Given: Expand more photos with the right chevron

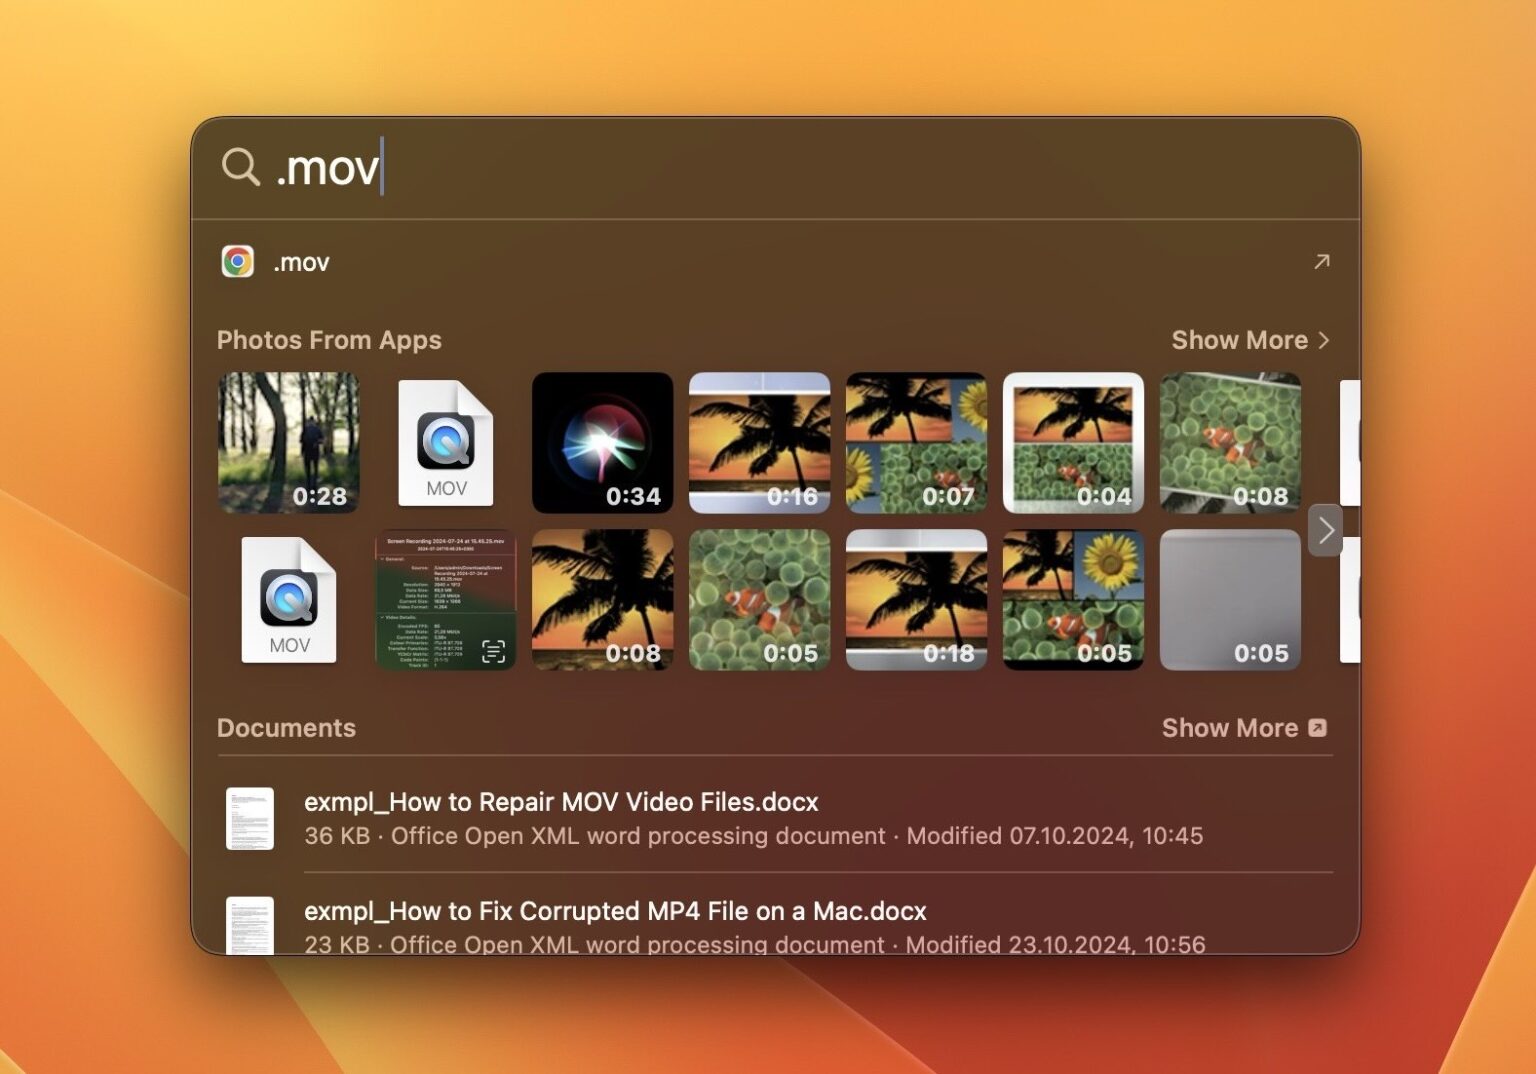Looking at the screenshot, I should coord(1325,531).
